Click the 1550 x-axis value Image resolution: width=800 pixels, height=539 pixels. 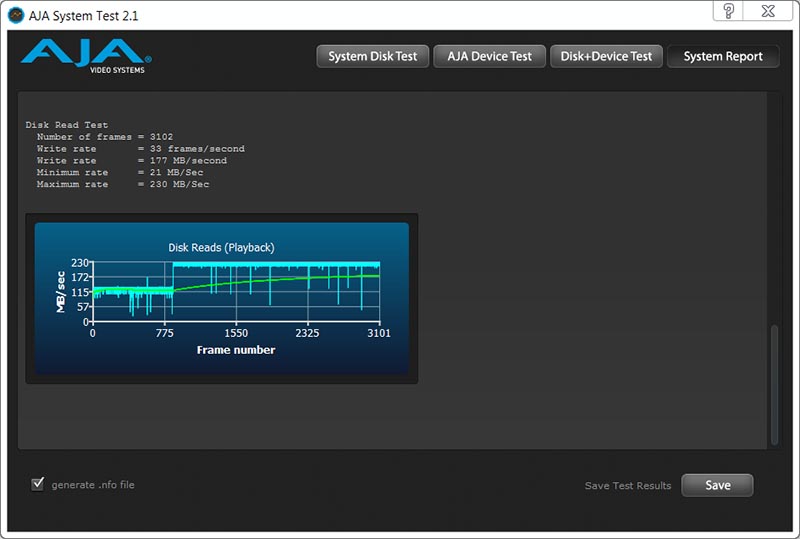point(236,333)
